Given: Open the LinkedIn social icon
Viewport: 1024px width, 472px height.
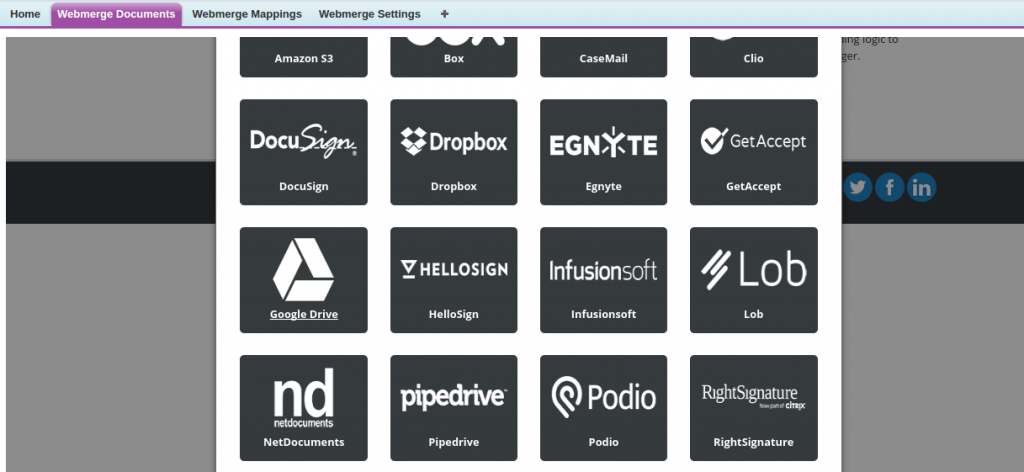Looking at the screenshot, I should pos(921,187).
